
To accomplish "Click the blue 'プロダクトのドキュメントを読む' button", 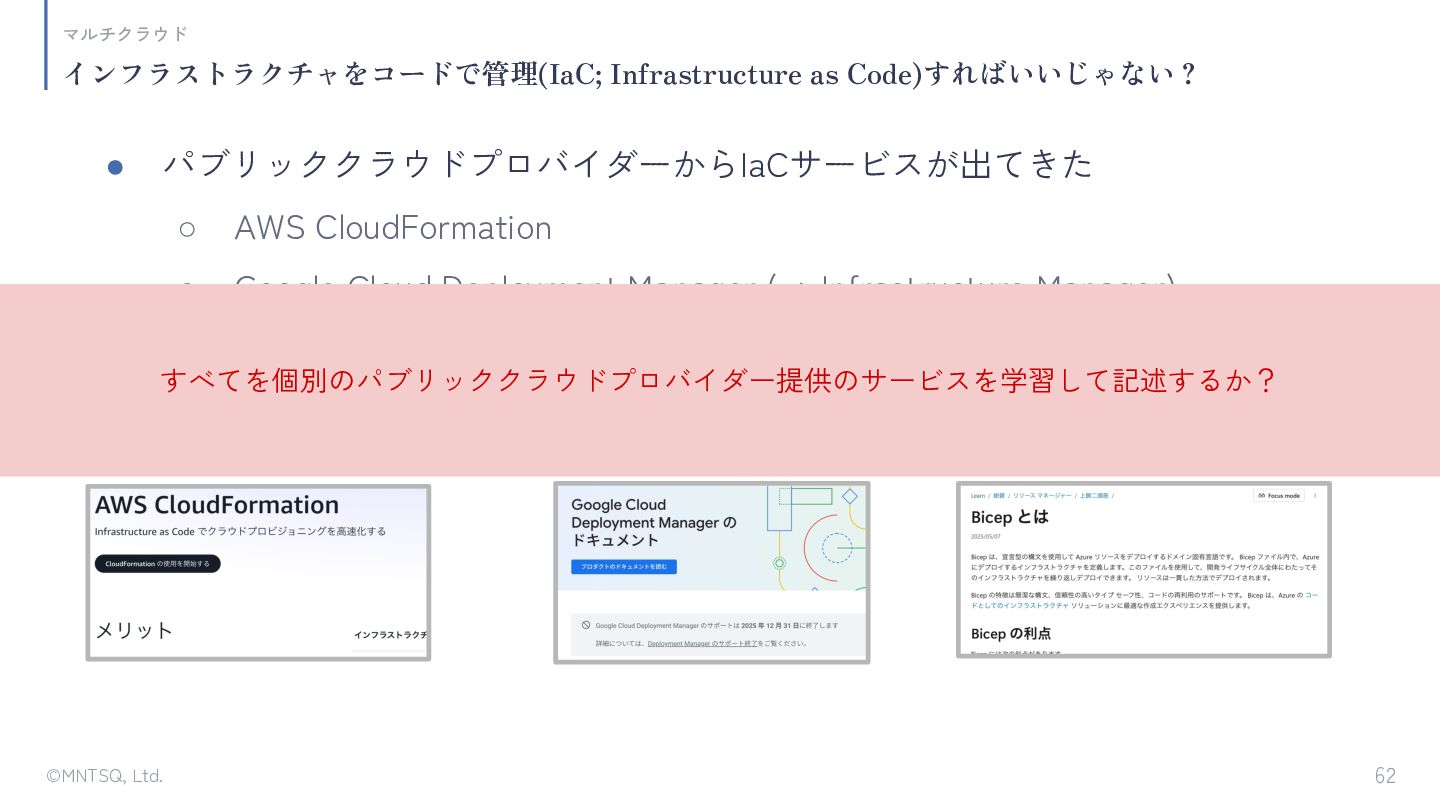I will (624, 567).
